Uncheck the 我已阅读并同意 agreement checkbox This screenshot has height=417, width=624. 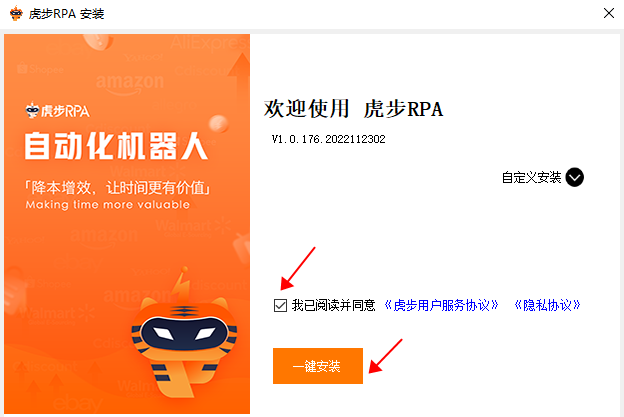[281, 306]
